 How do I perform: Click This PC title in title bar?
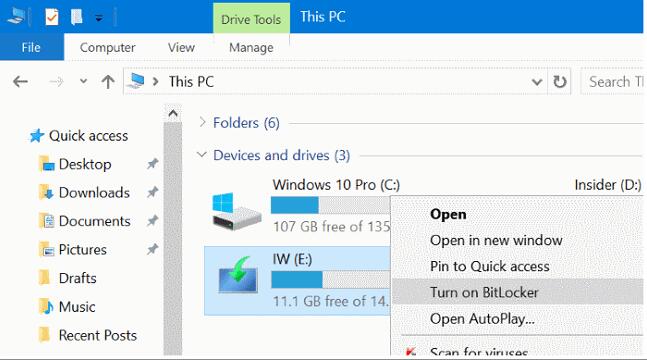point(323,17)
